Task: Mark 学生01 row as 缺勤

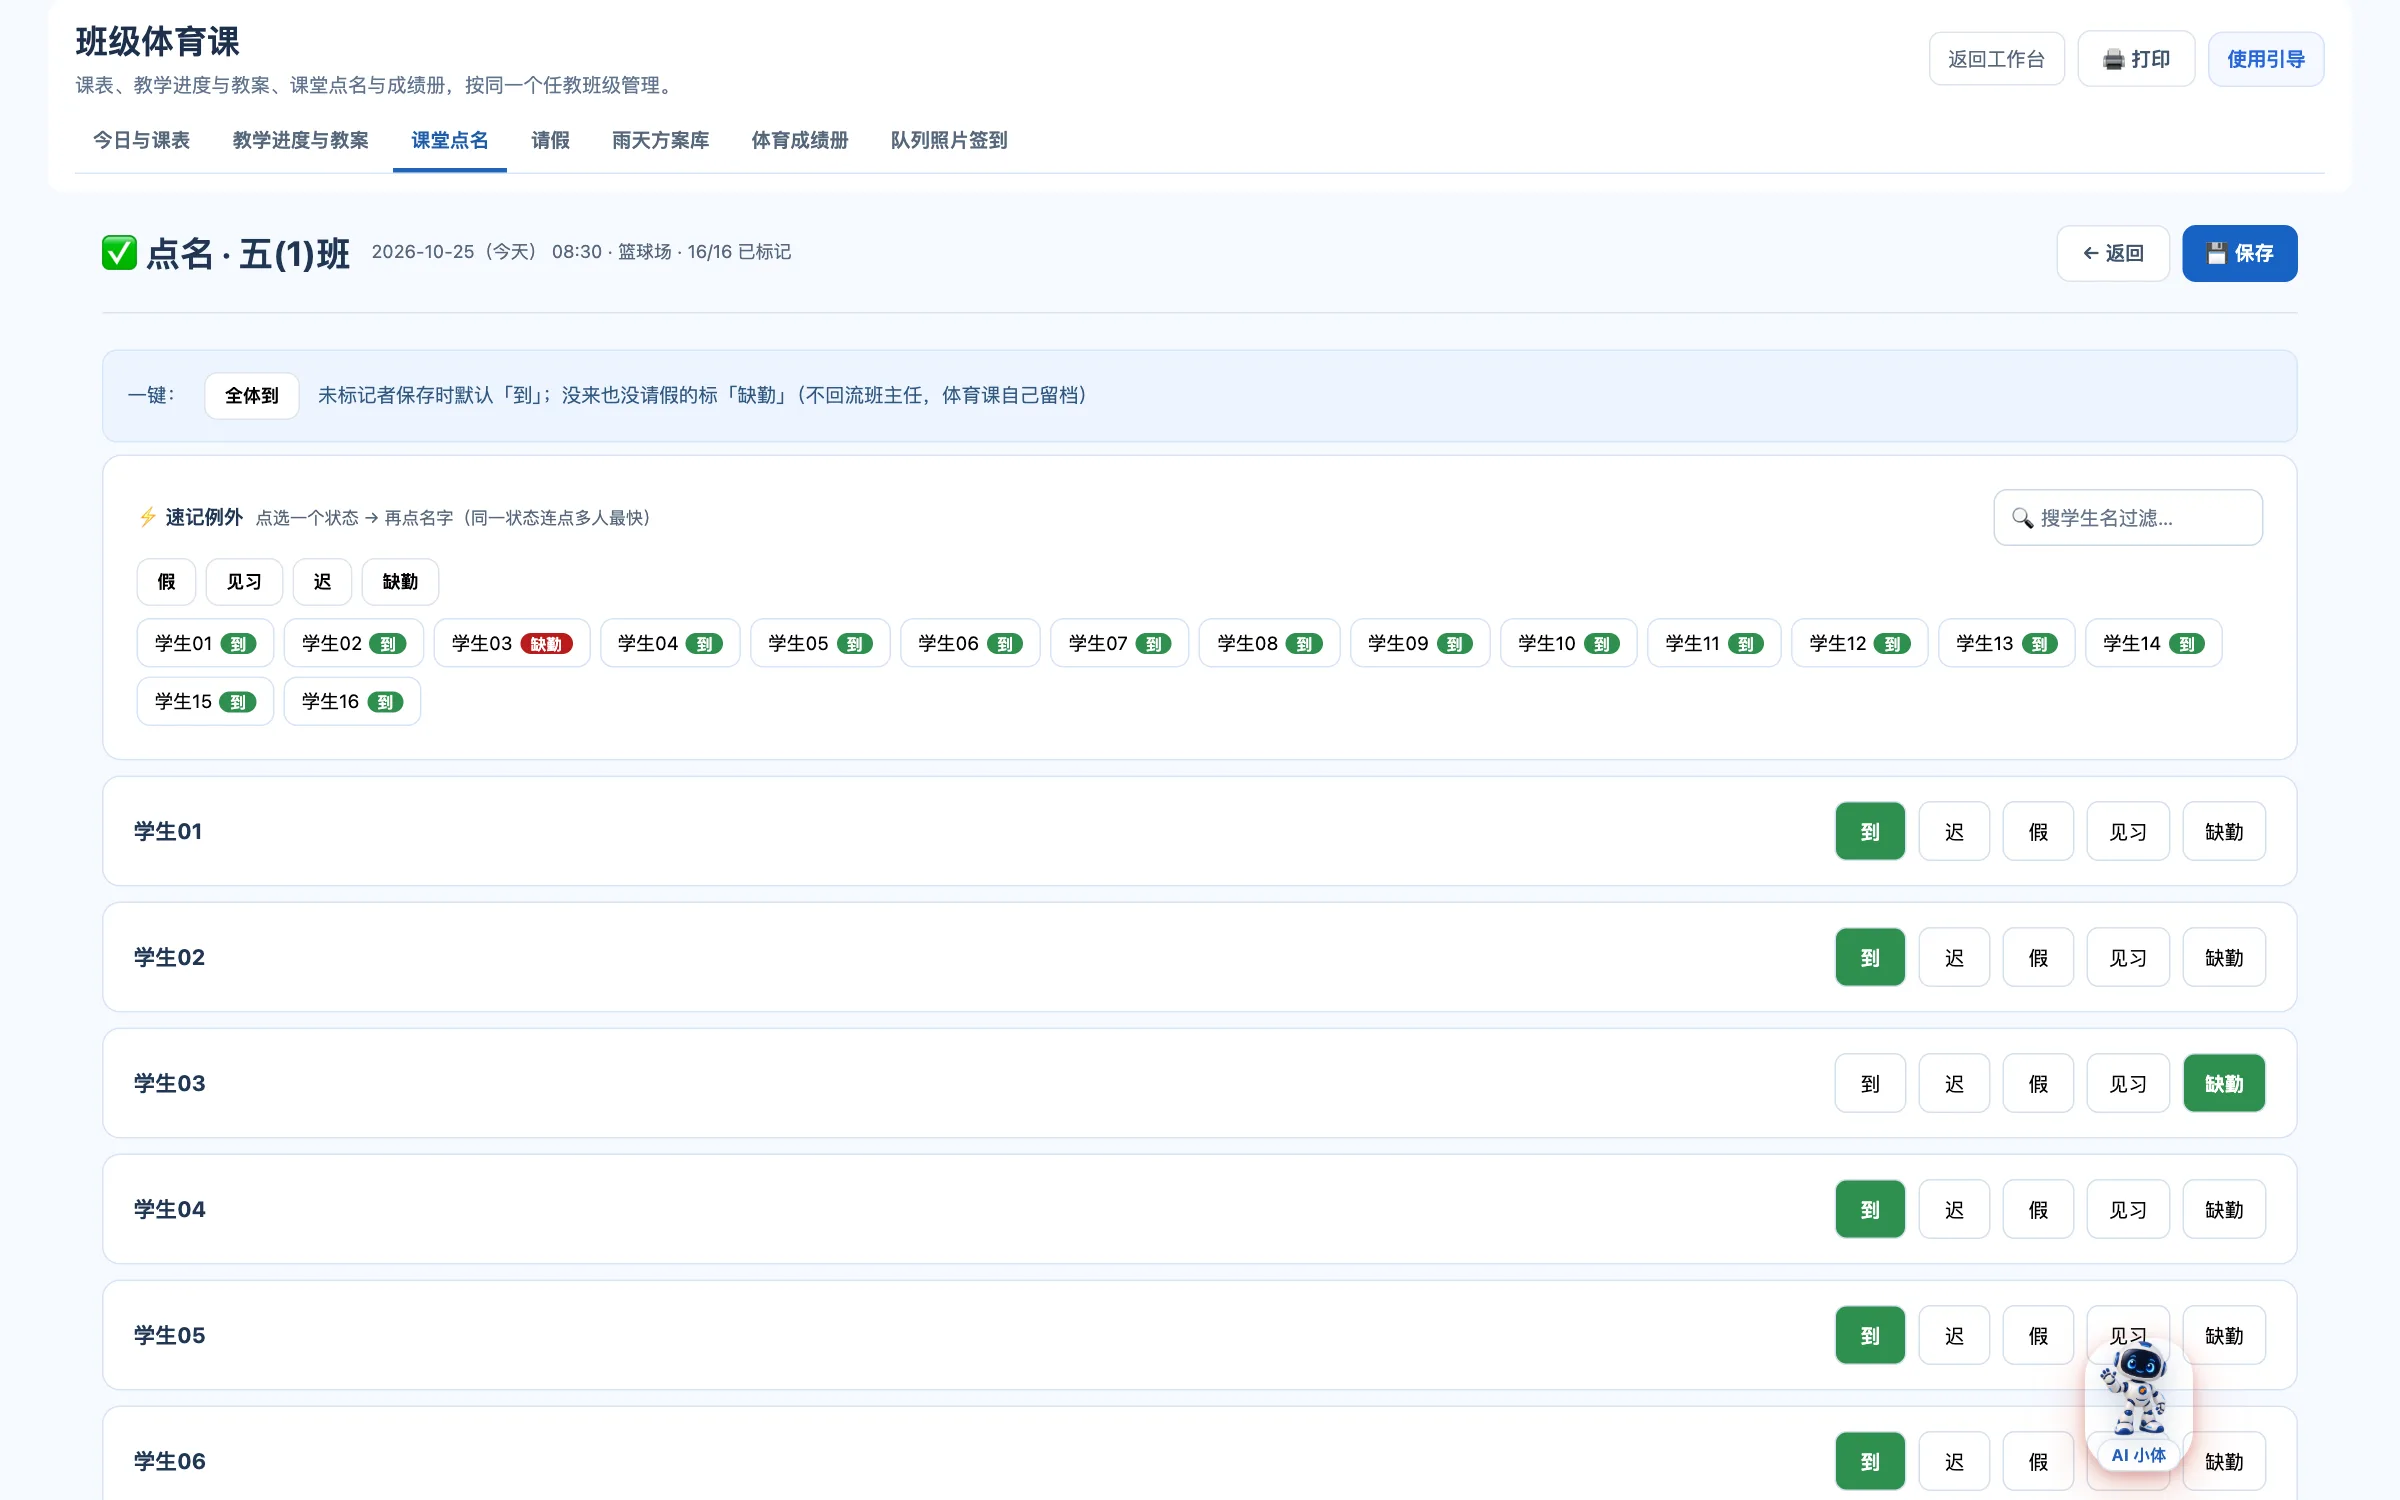Action: (x=2224, y=831)
